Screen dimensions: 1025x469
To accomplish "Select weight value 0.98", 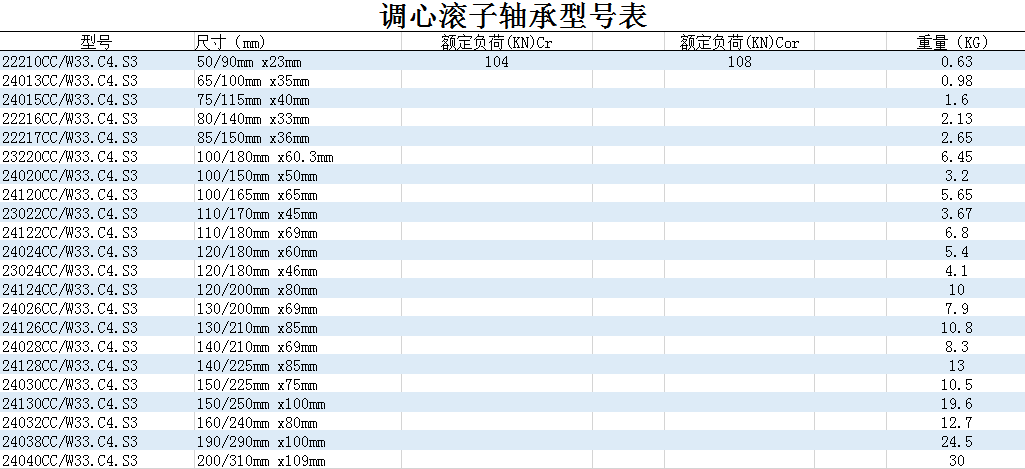I will (956, 81).
